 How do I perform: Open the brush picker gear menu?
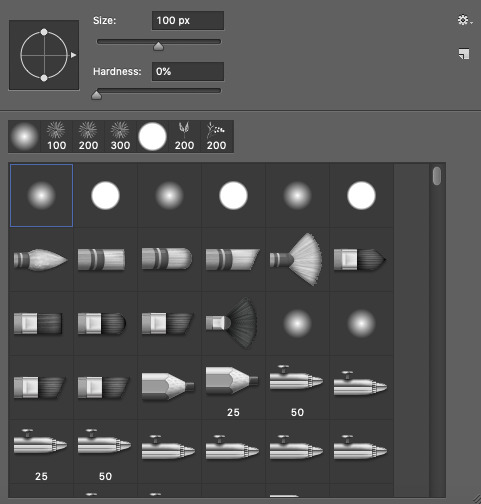click(x=465, y=20)
